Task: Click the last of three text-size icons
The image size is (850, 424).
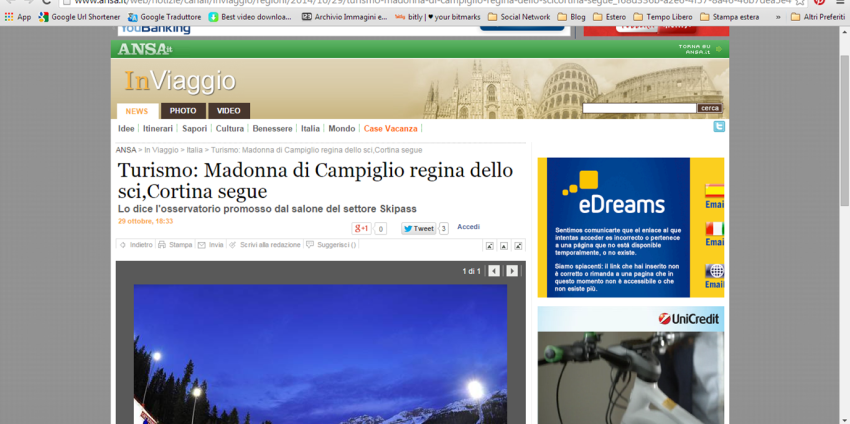Action: pos(518,246)
